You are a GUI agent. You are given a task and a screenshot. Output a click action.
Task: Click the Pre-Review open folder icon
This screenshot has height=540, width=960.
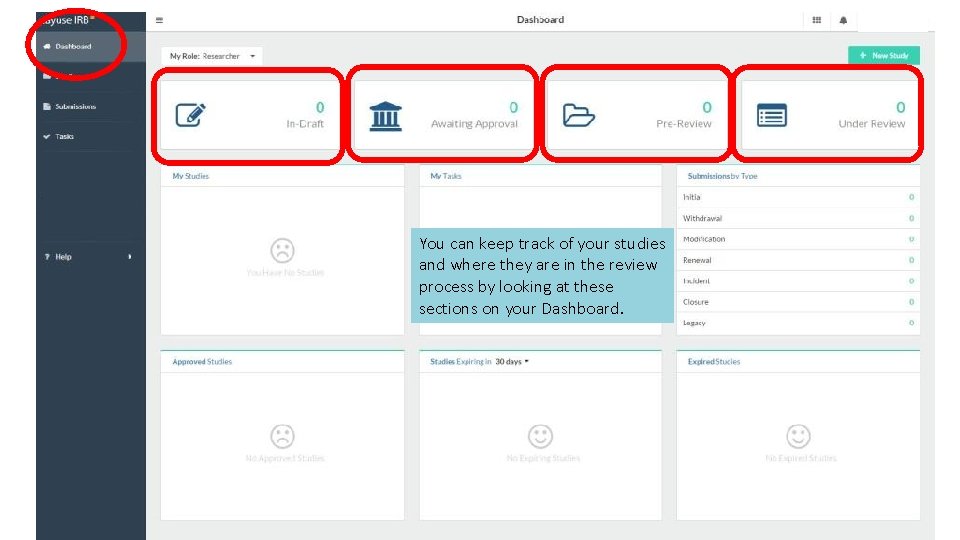pos(579,115)
